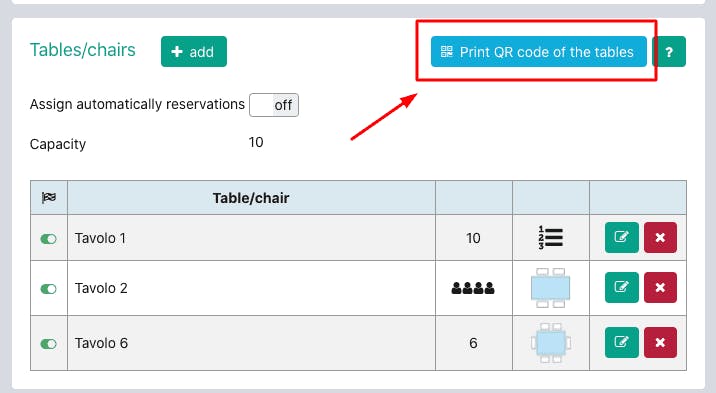Delete the Tavolo 1 table
Screen dimensions: 716x393
660,237
